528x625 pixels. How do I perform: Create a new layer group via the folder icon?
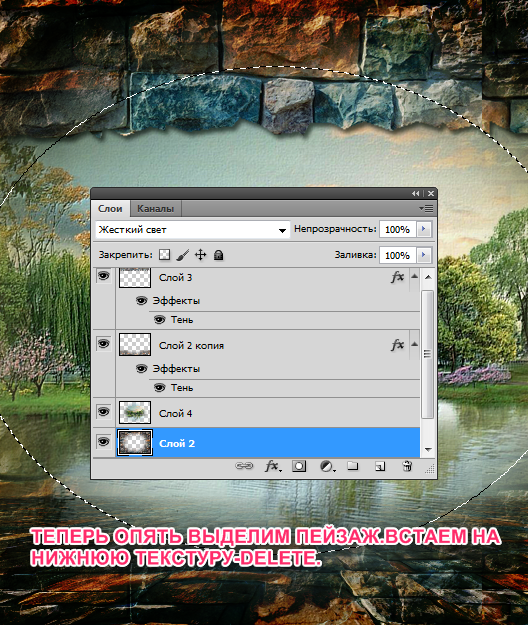coord(353,466)
